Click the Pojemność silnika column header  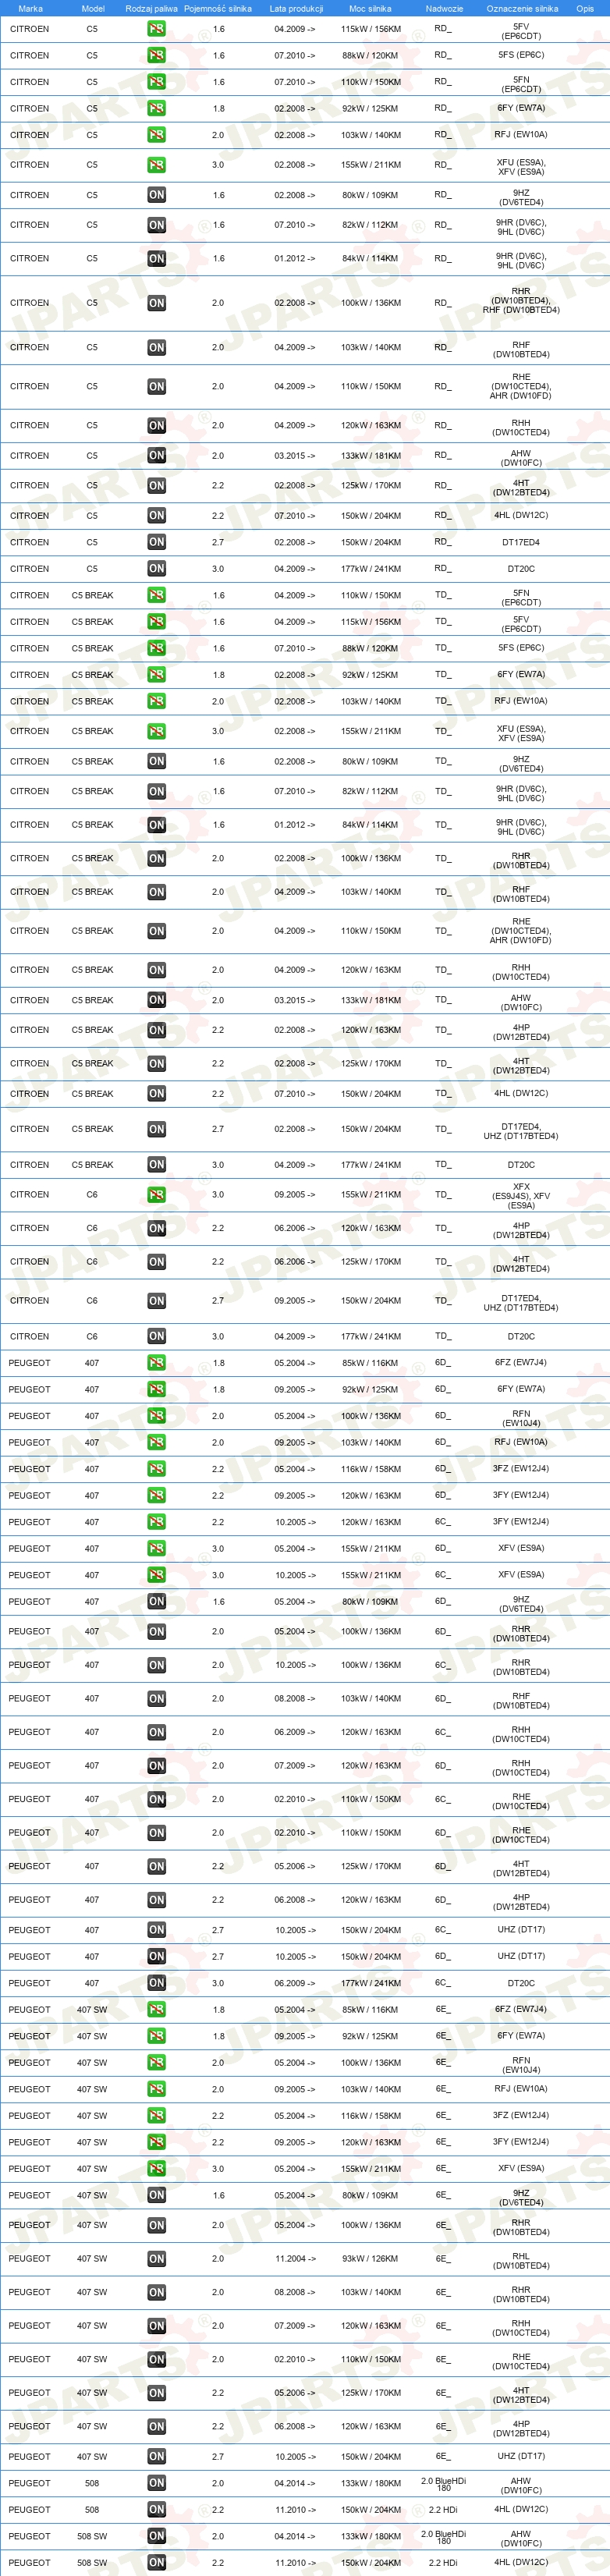coord(218,8)
